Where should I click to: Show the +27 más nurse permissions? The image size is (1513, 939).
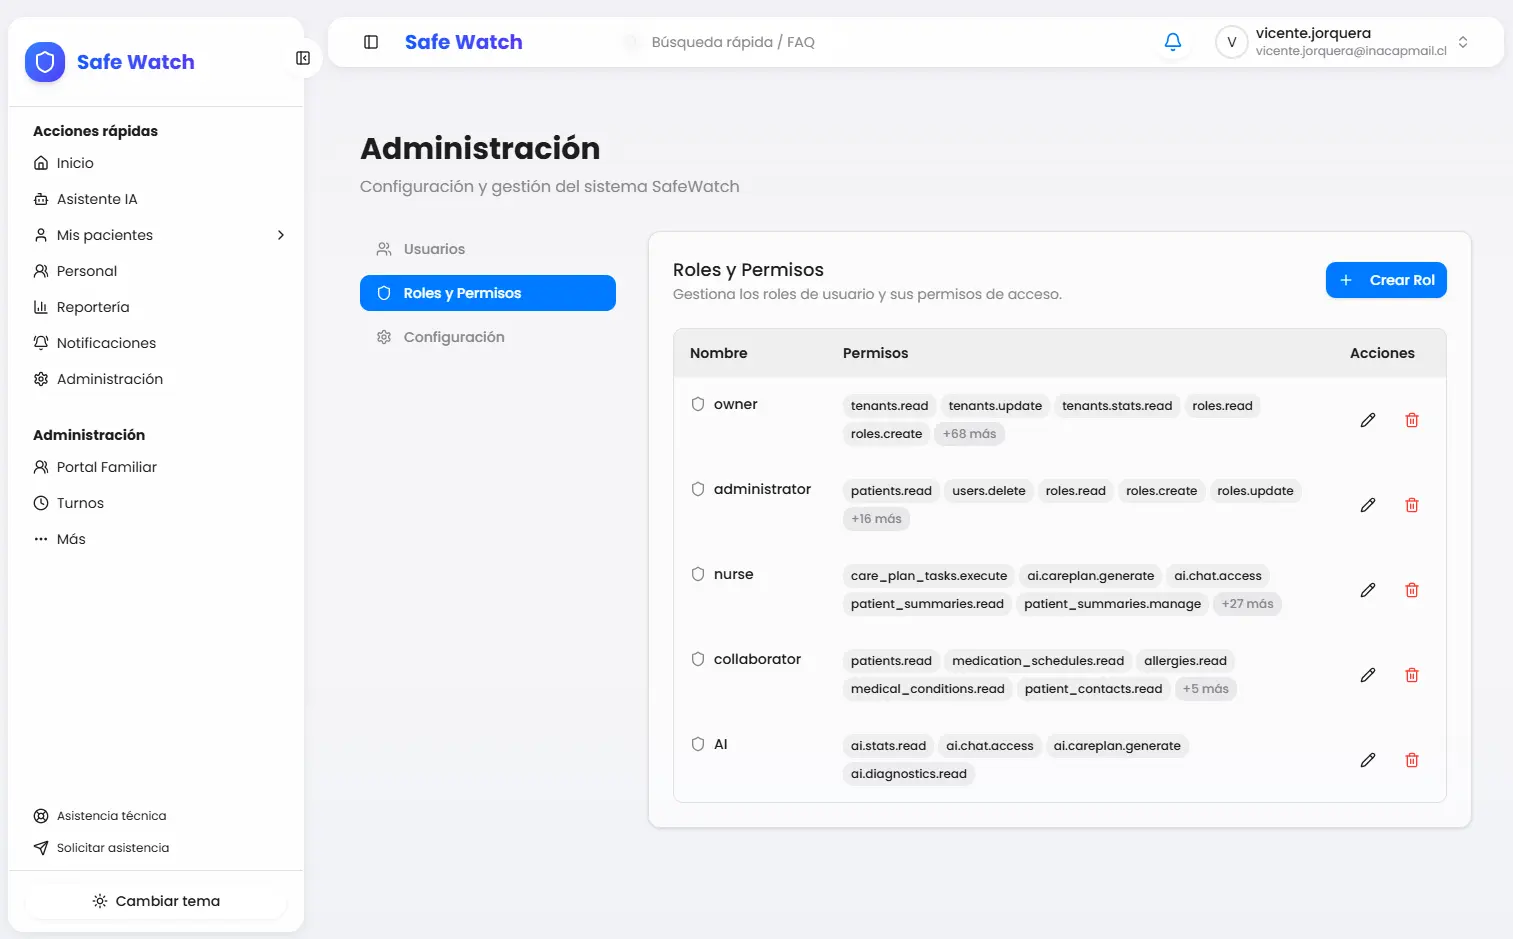coord(1246,604)
